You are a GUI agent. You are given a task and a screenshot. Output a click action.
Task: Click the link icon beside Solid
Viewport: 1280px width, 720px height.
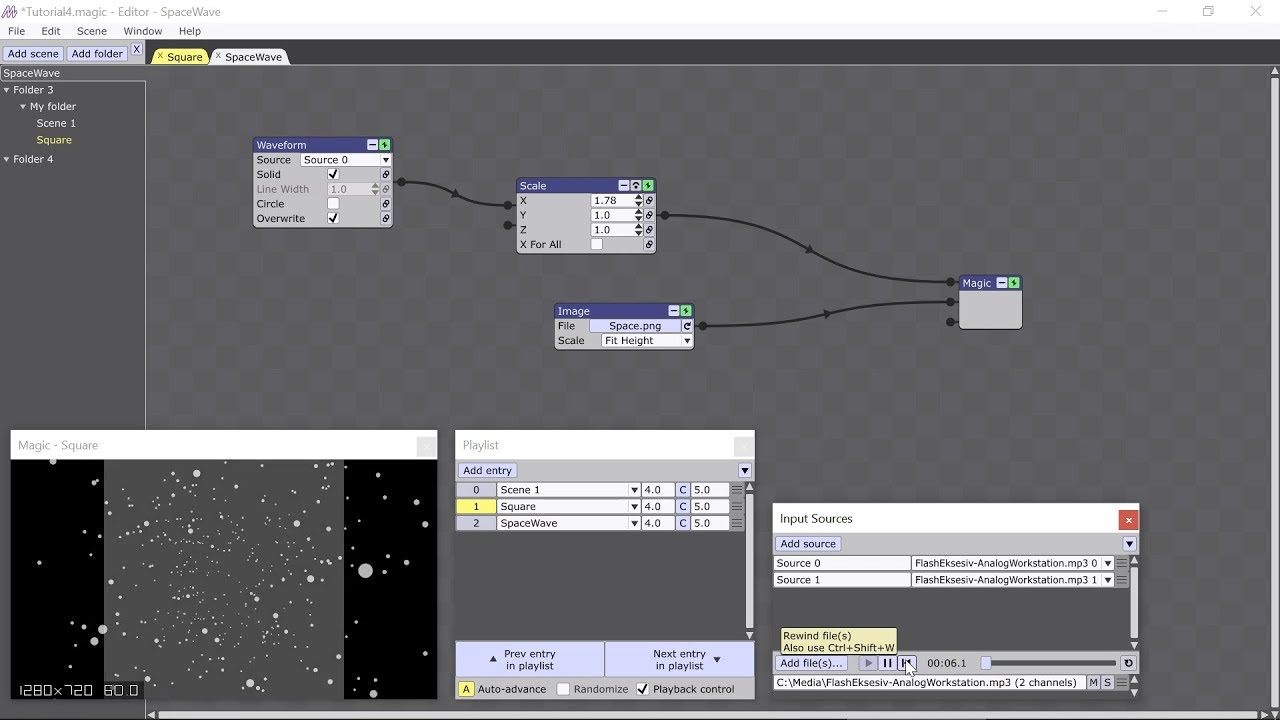385,174
